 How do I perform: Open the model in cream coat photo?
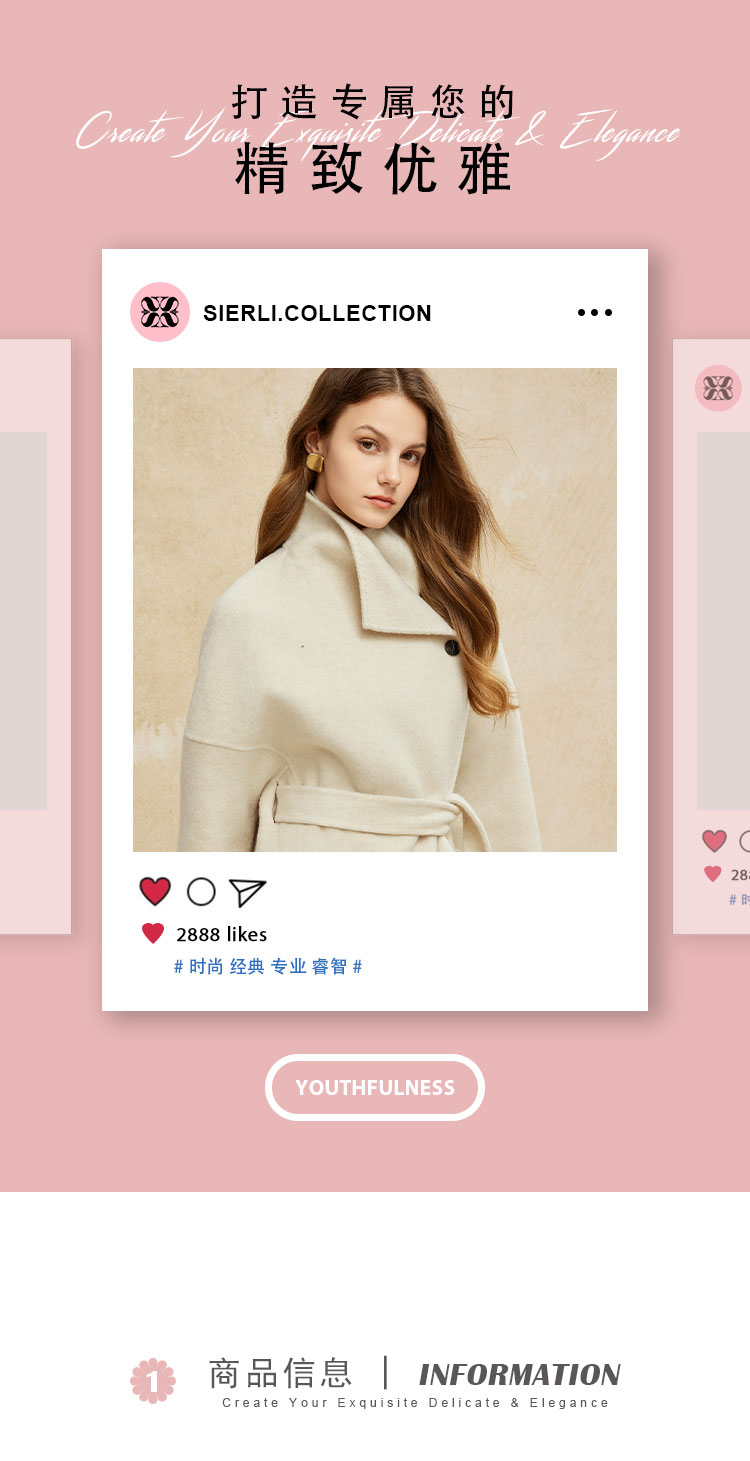(375, 610)
